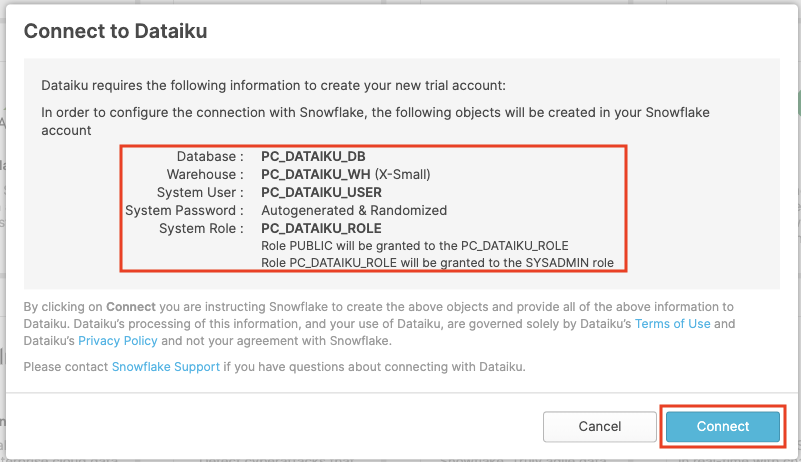
Task: Click the bold Connect word in disclaimer
Action: pos(130,306)
